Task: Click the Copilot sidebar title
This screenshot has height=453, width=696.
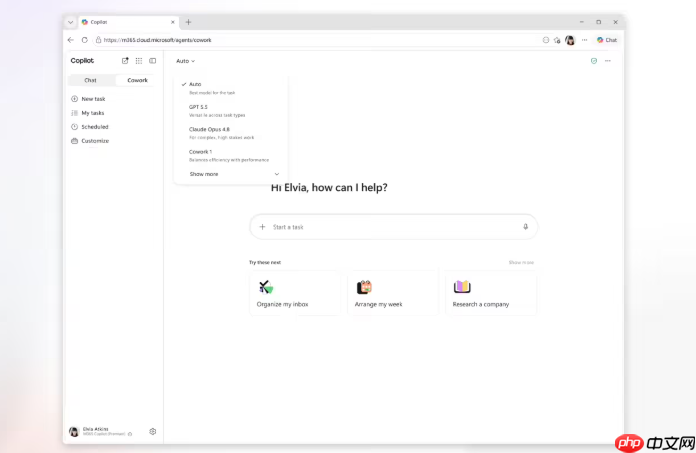Action: tap(82, 60)
